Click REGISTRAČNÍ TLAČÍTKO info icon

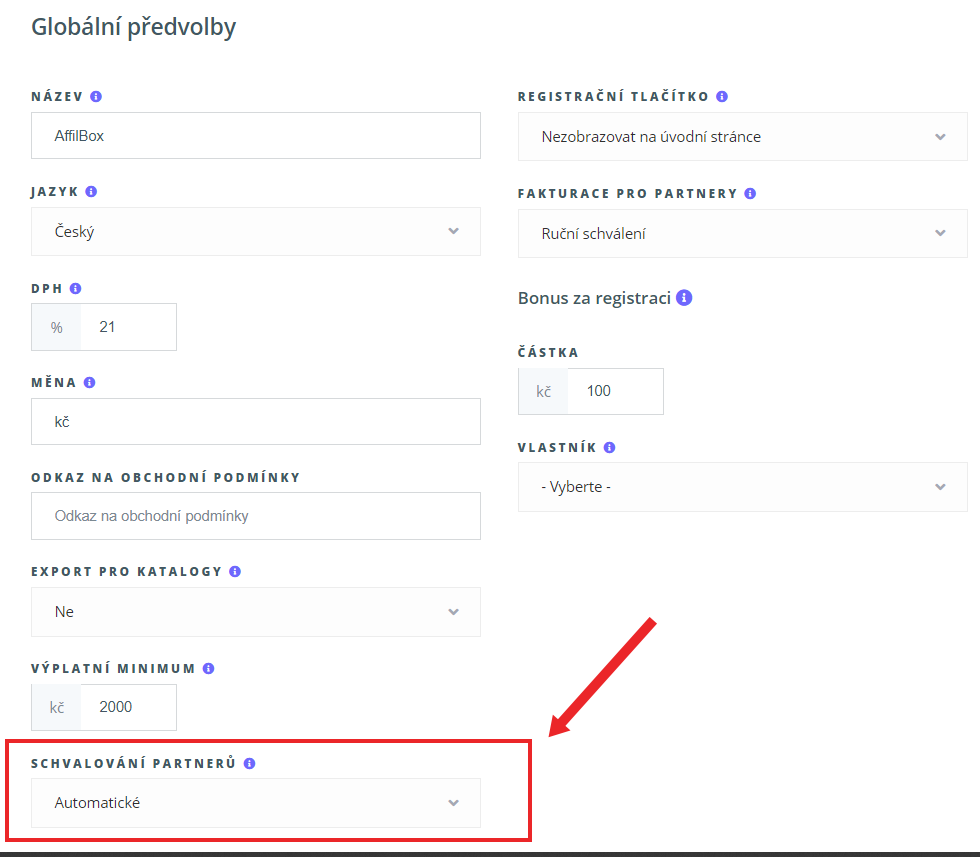(722, 96)
